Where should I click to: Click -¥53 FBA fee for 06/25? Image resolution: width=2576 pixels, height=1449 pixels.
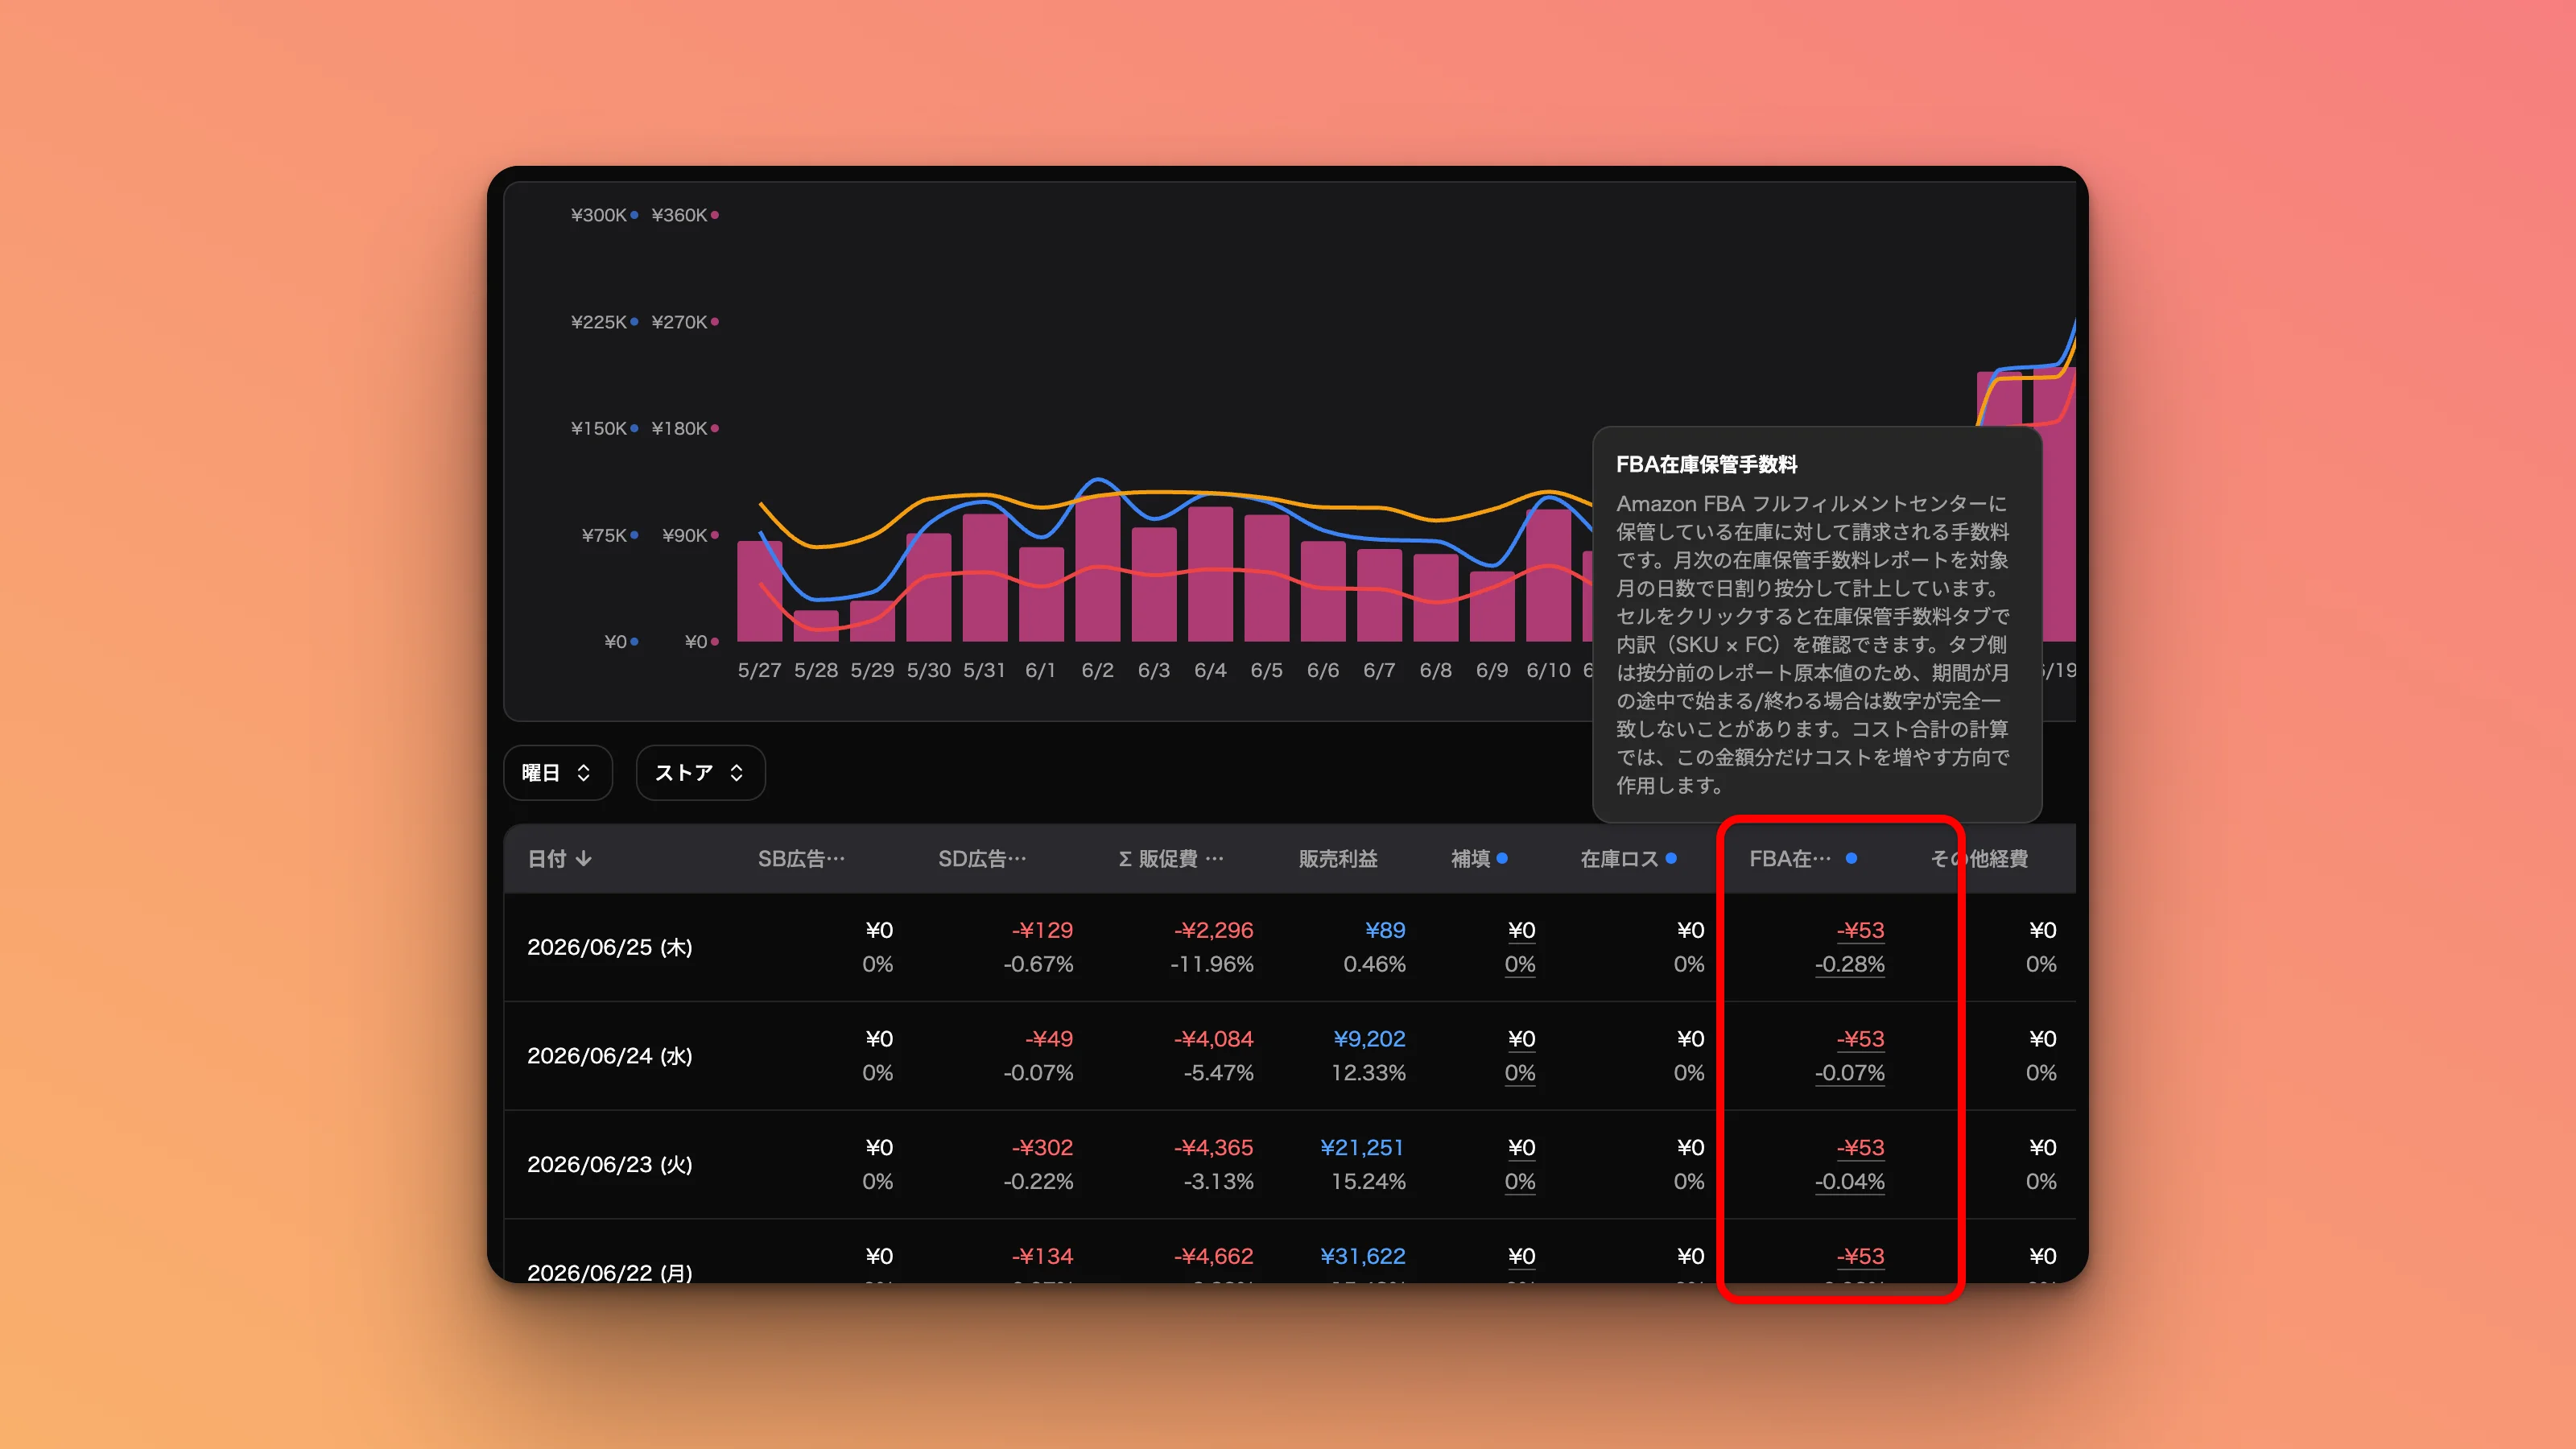click(1860, 930)
